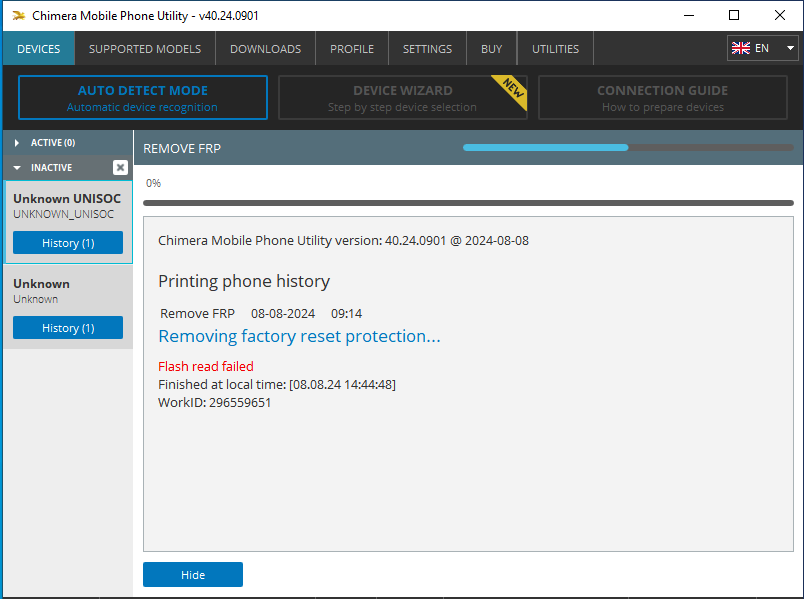This screenshot has width=804, height=599.
Task: Launch the DEVICE WIZARD
Action: pyautogui.click(x=403, y=97)
